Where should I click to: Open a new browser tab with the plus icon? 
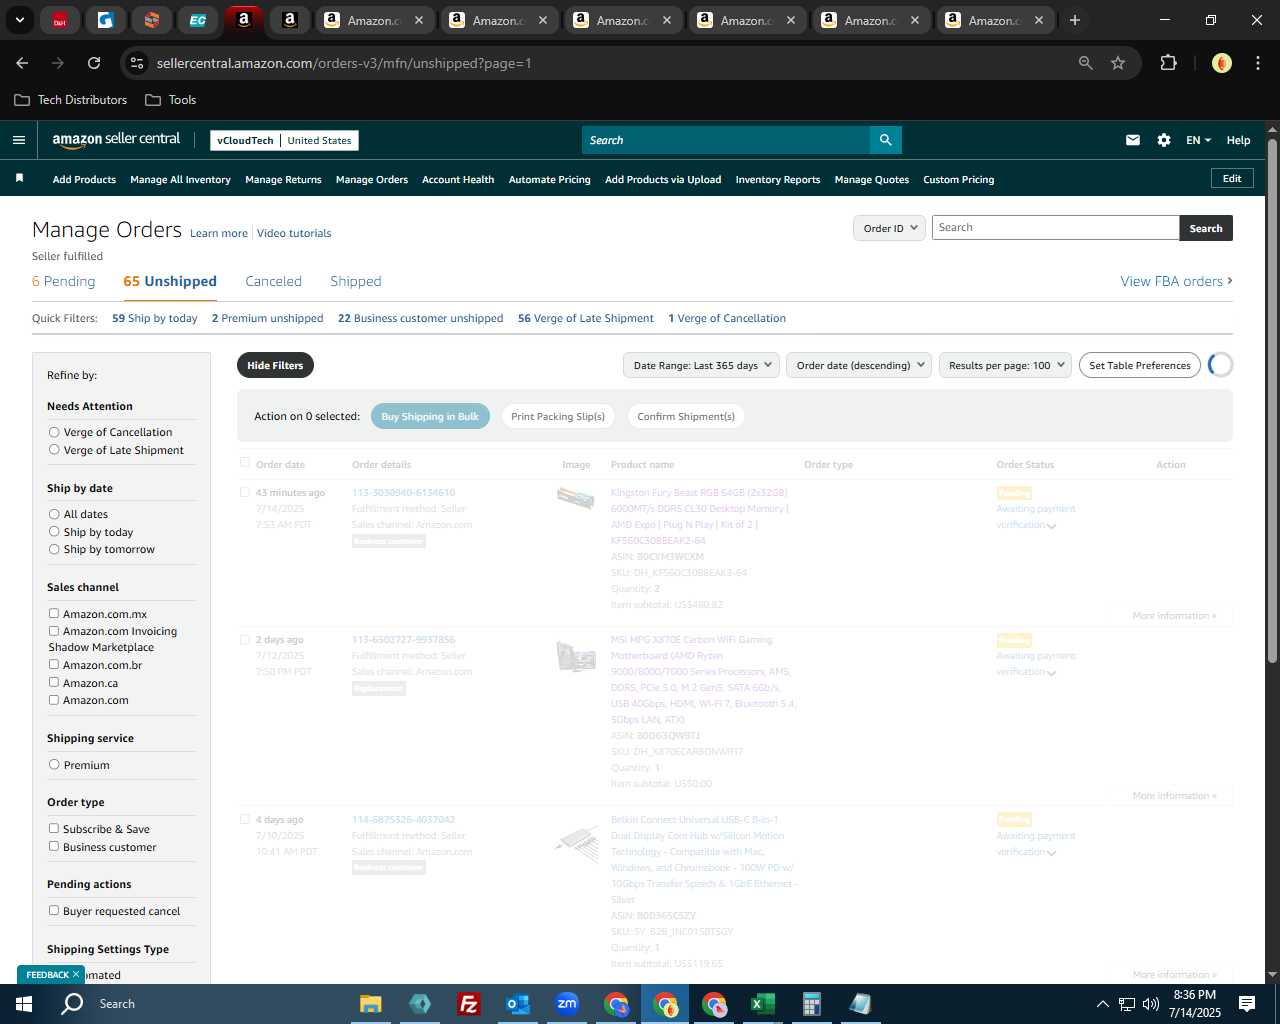coord(1074,20)
